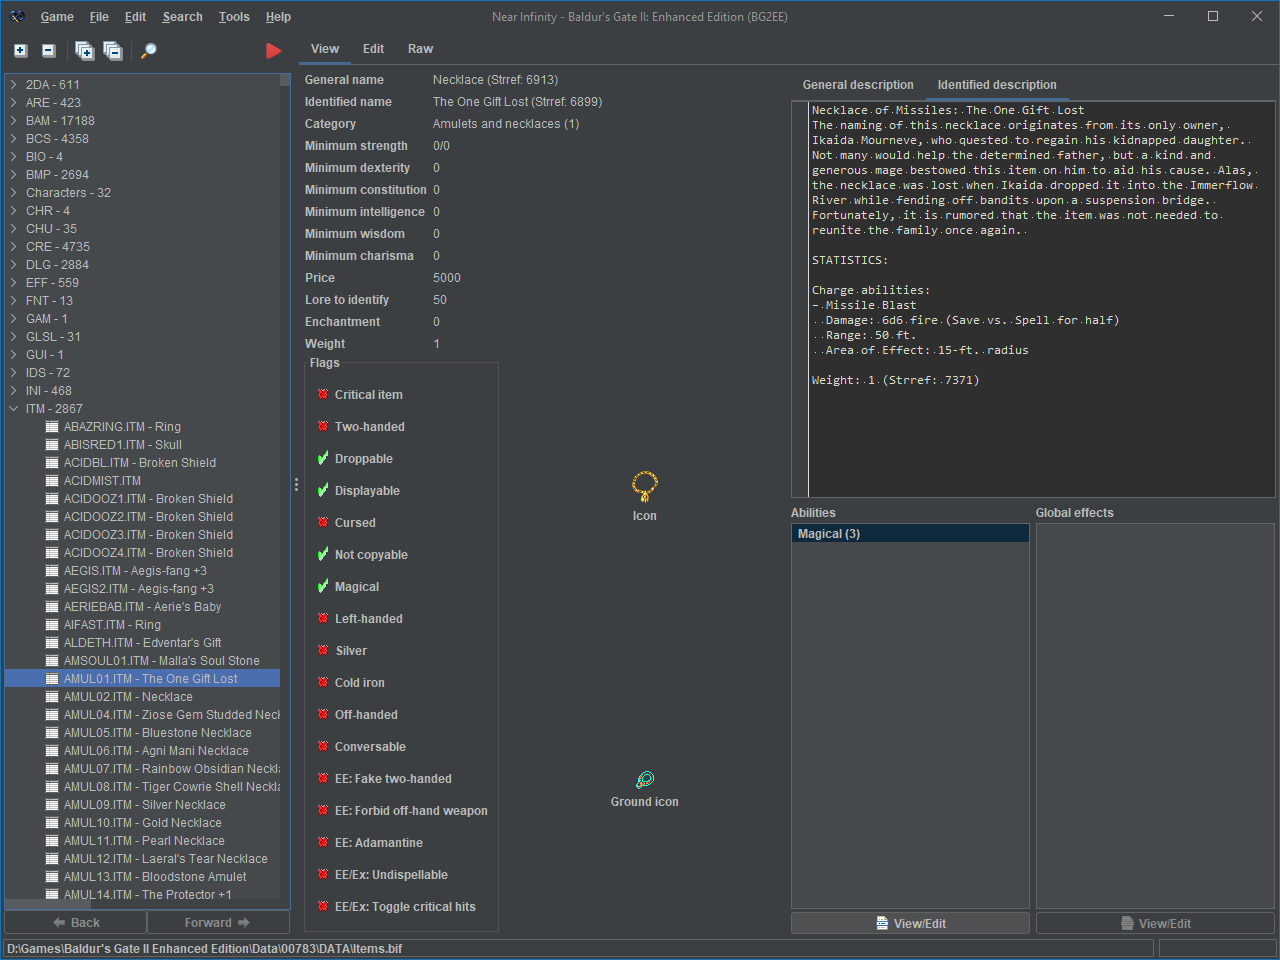Click View/Edit button under Abilities
Screen dimensions: 1280x960
click(910, 923)
